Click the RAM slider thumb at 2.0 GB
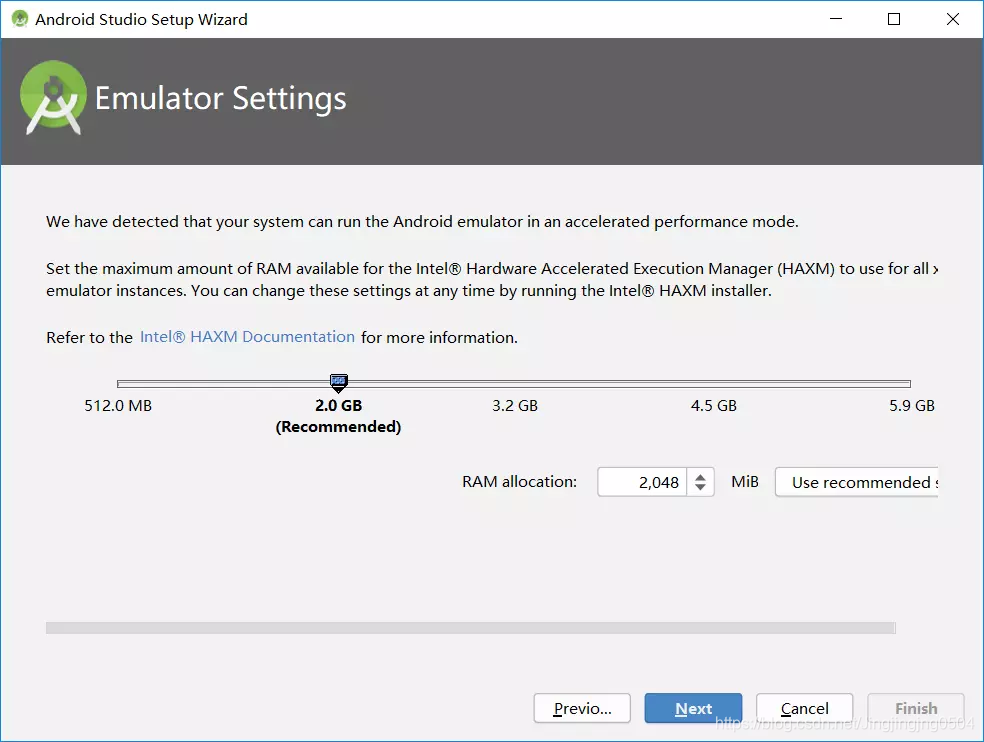This screenshot has height=742, width=984. click(x=339, y=382)
